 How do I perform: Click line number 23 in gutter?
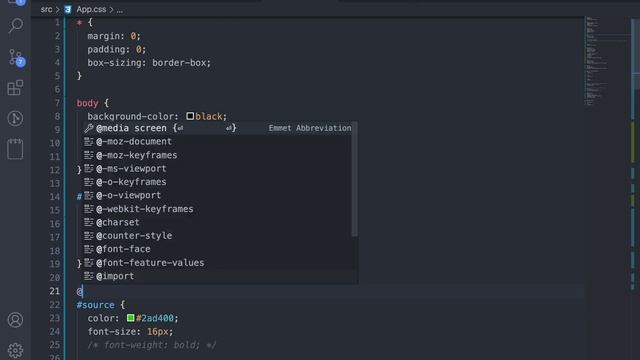pyautogui.click(x=55, y=318)
